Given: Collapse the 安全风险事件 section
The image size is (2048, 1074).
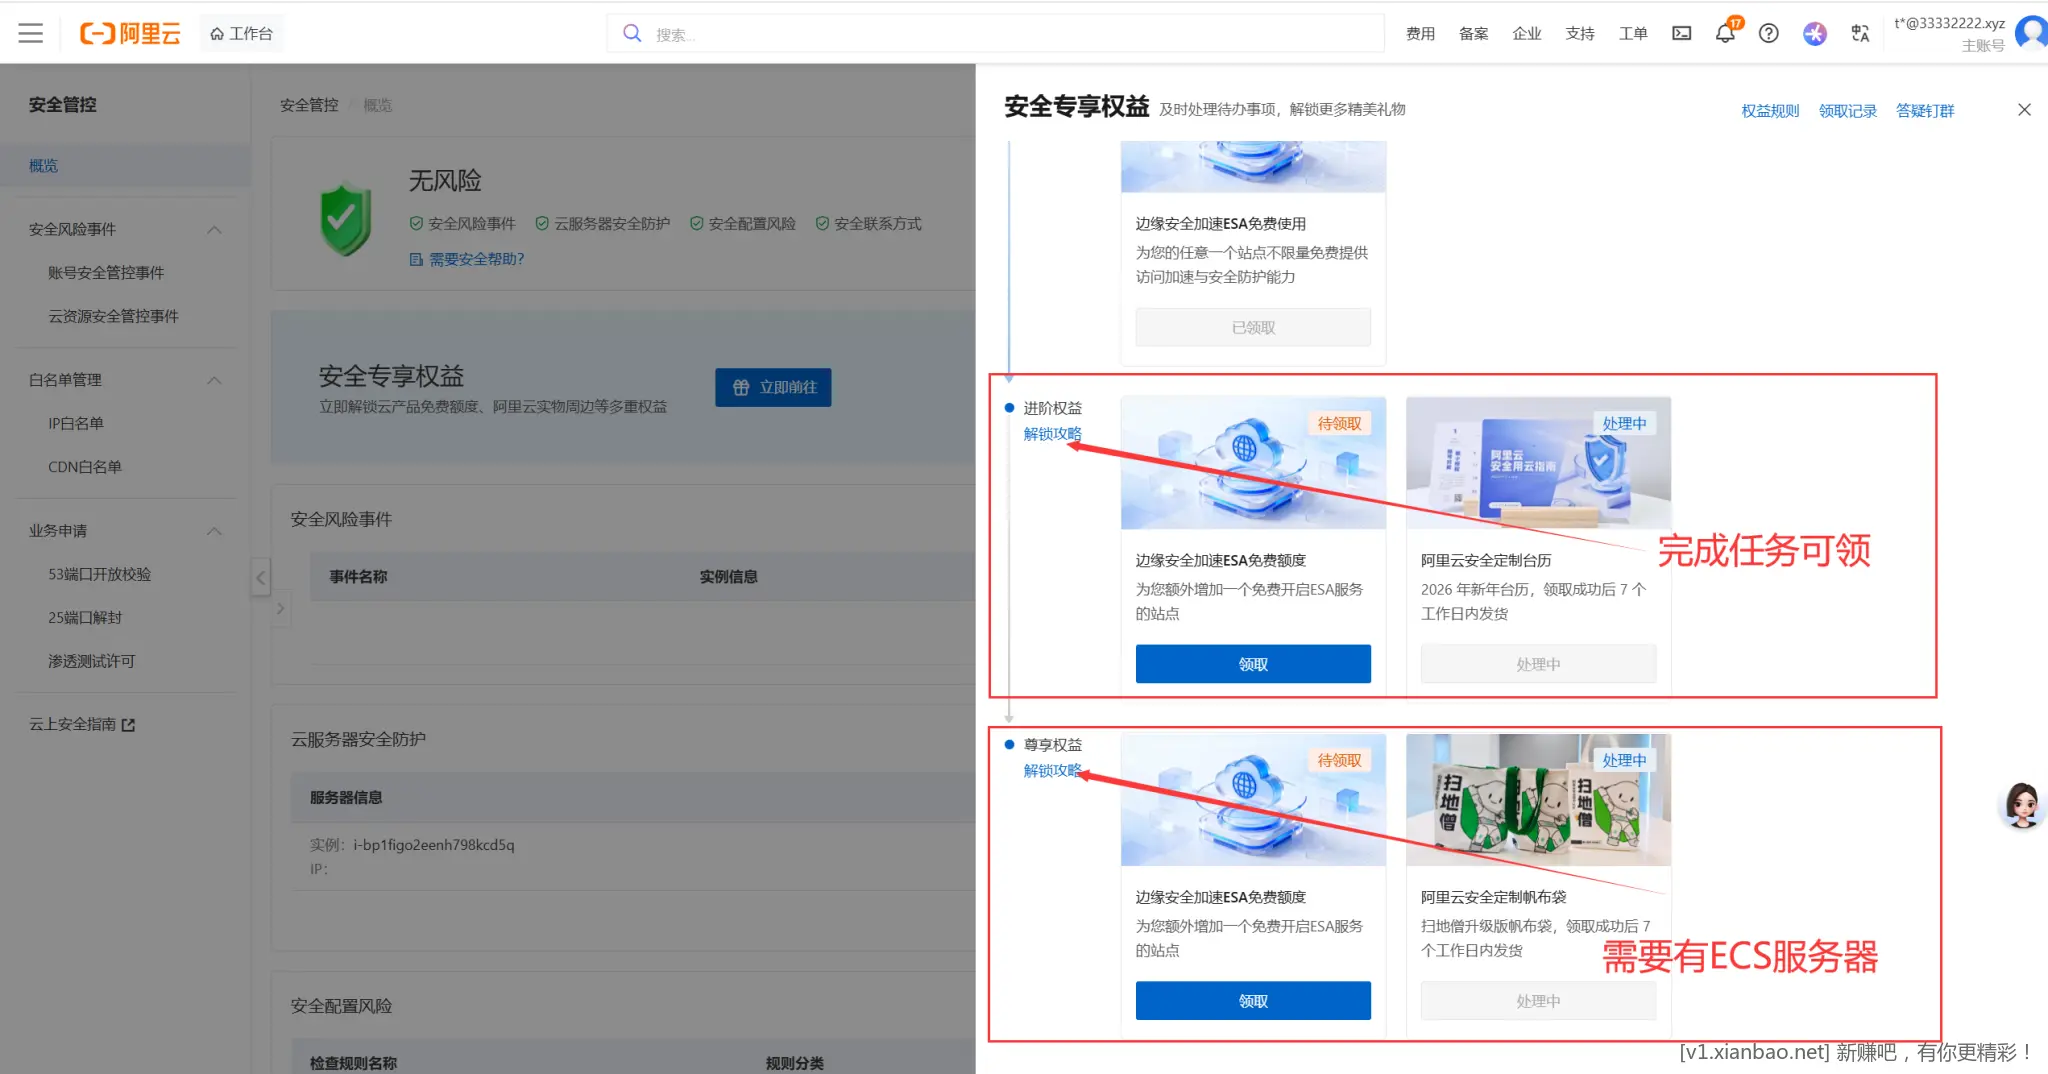Looking at the screenshot, I should [214, 229].
